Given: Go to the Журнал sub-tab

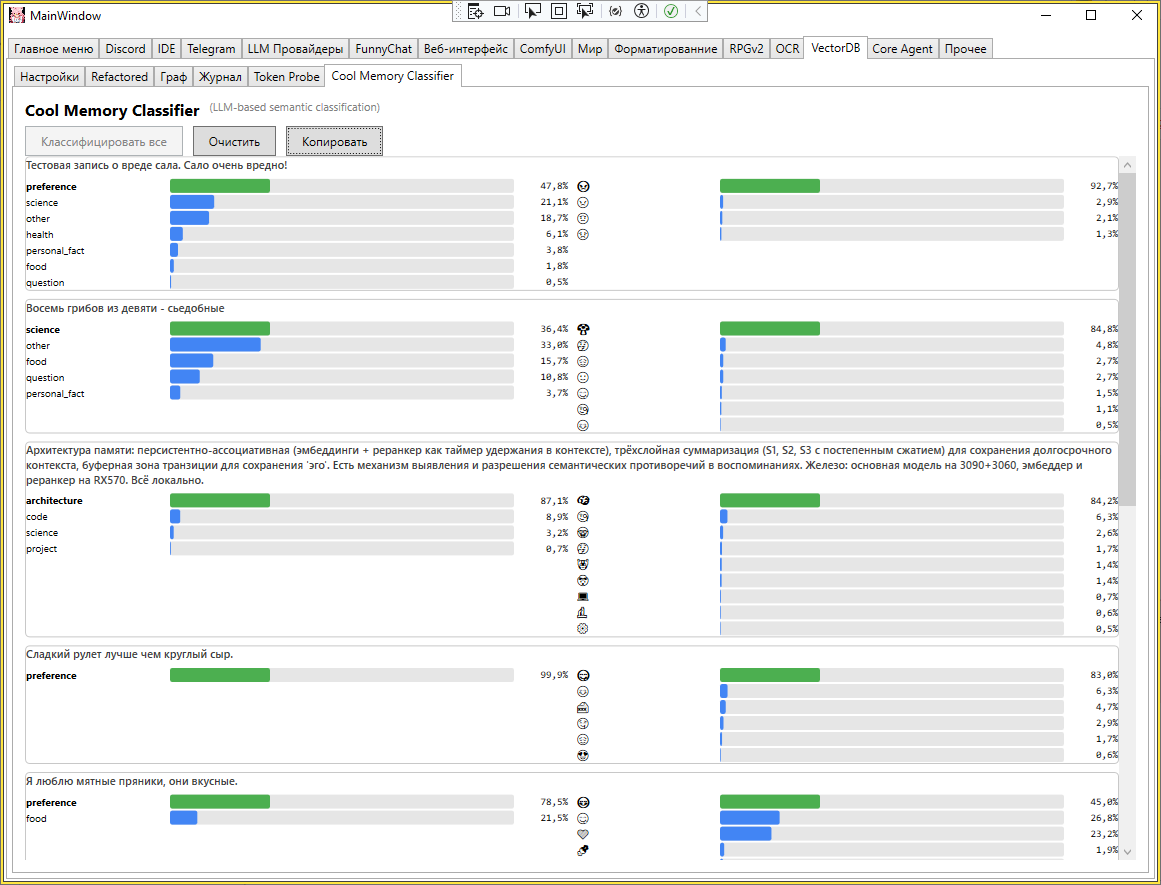Looking at the screenshot, I should point(220,76).
